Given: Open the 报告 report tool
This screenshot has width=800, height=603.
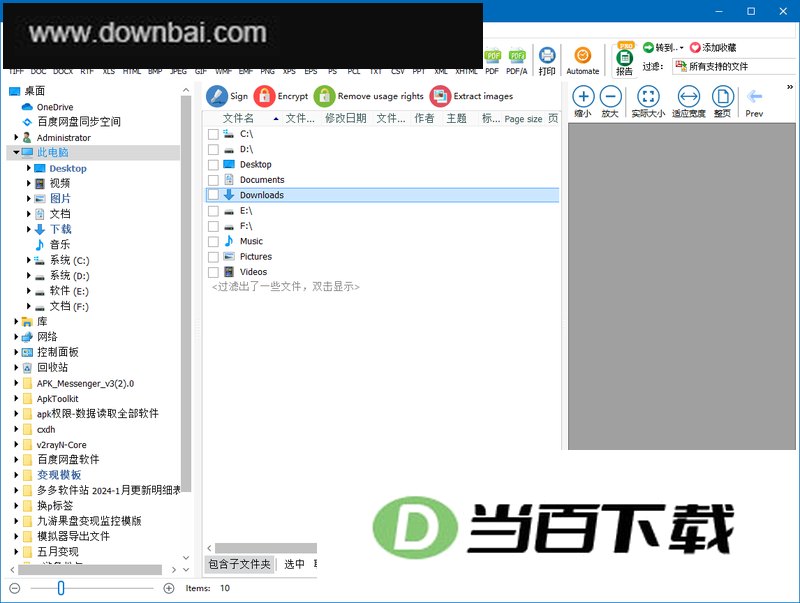Looking at the screenshot, I should pyautogui.click(x=624, y=61).
